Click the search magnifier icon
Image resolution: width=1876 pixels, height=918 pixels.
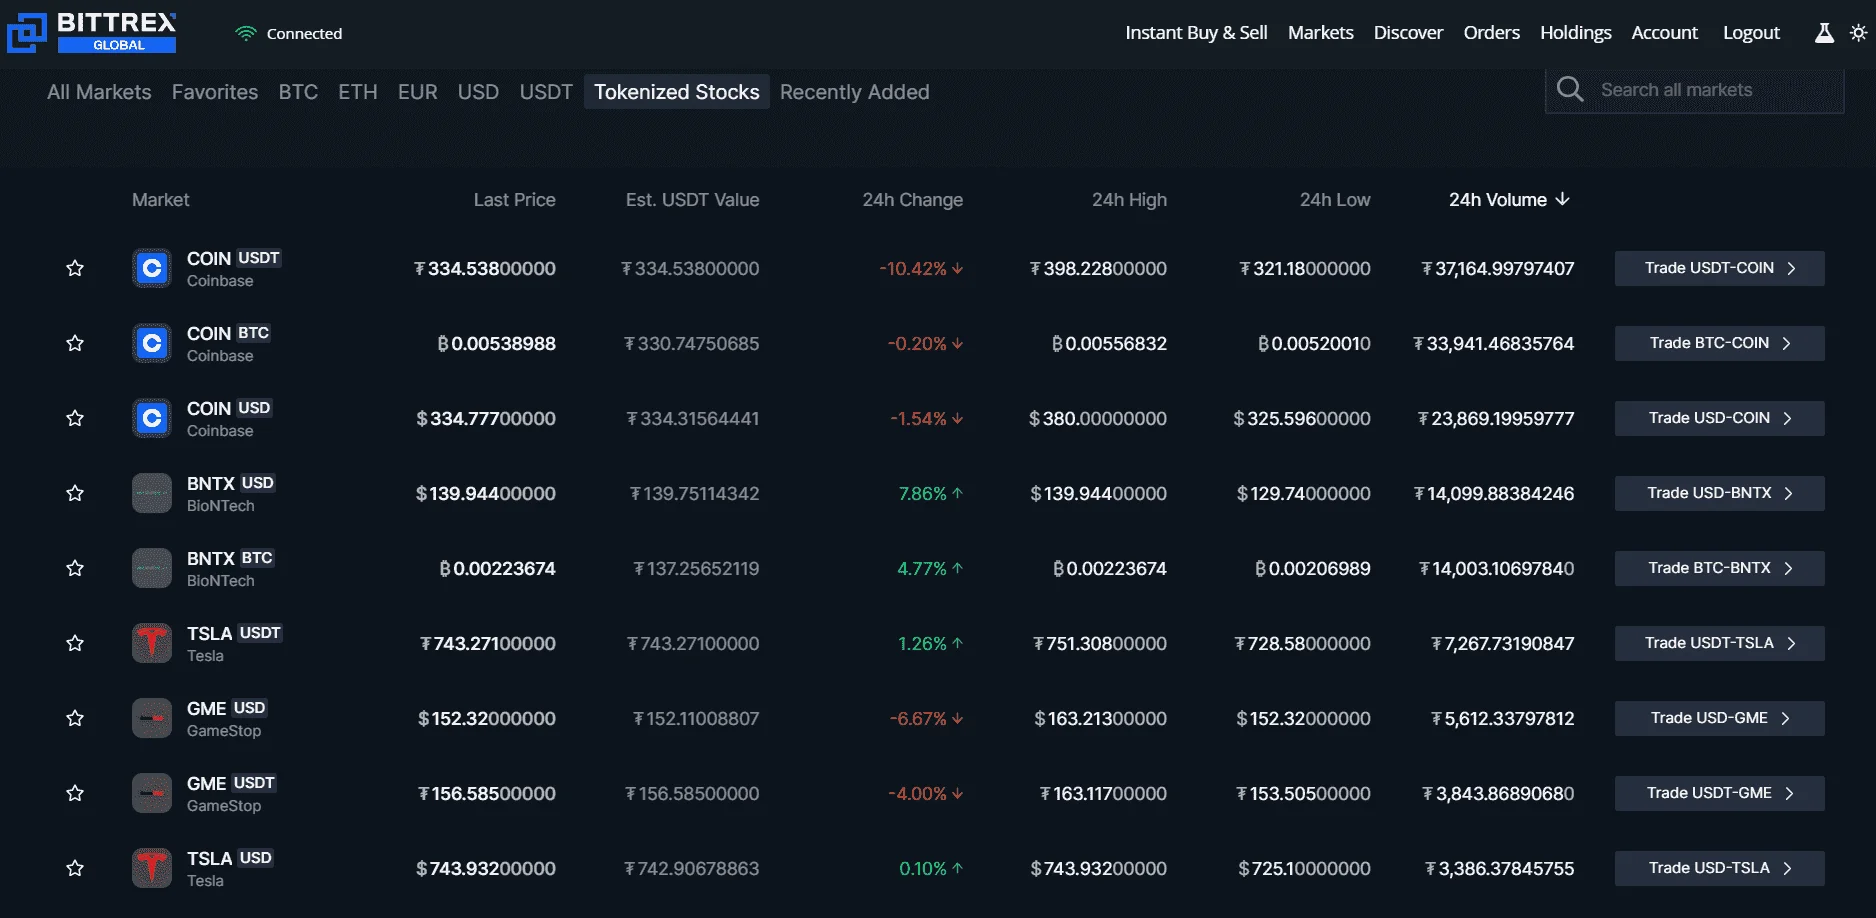click(1570, 90)
